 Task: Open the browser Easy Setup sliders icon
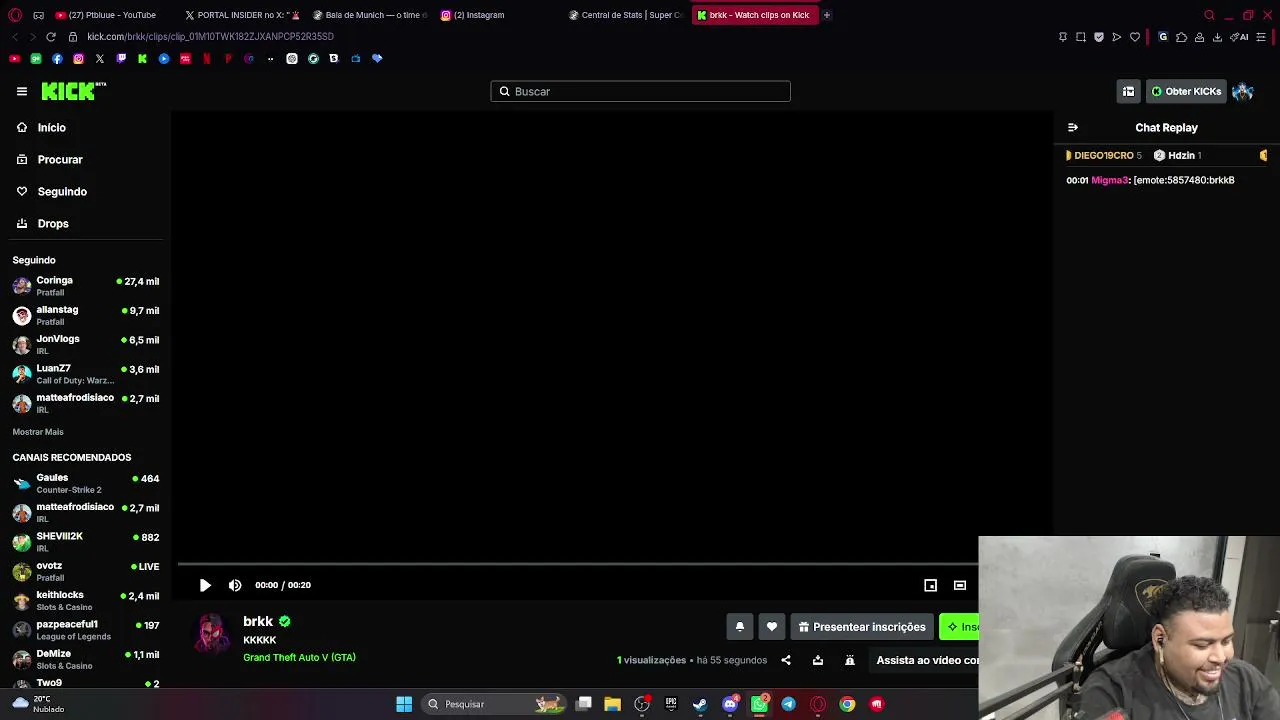[x=1261, y=37]
